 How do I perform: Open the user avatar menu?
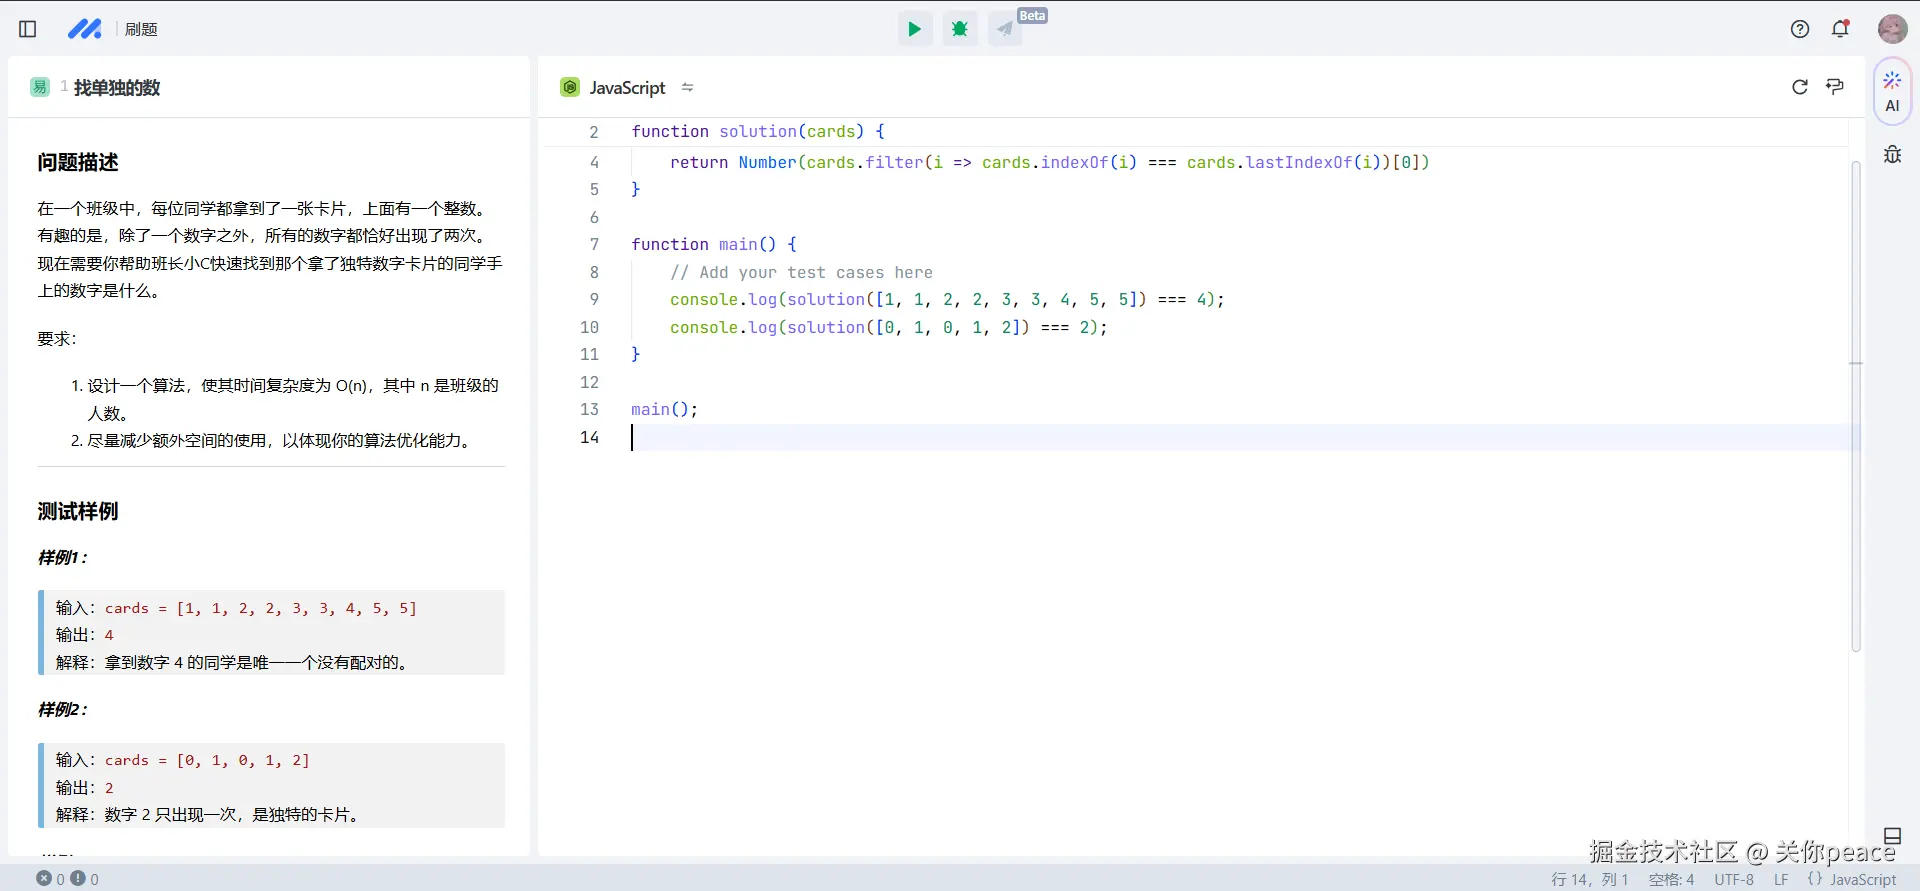point(1892,29)
